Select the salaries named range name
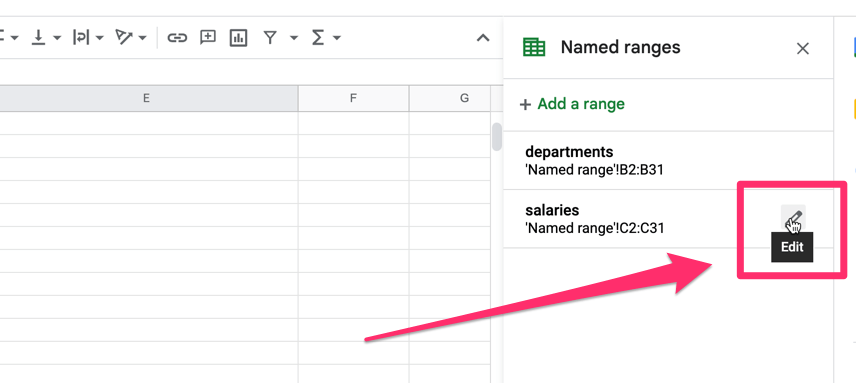856x383 pixels. pos(552,210)
